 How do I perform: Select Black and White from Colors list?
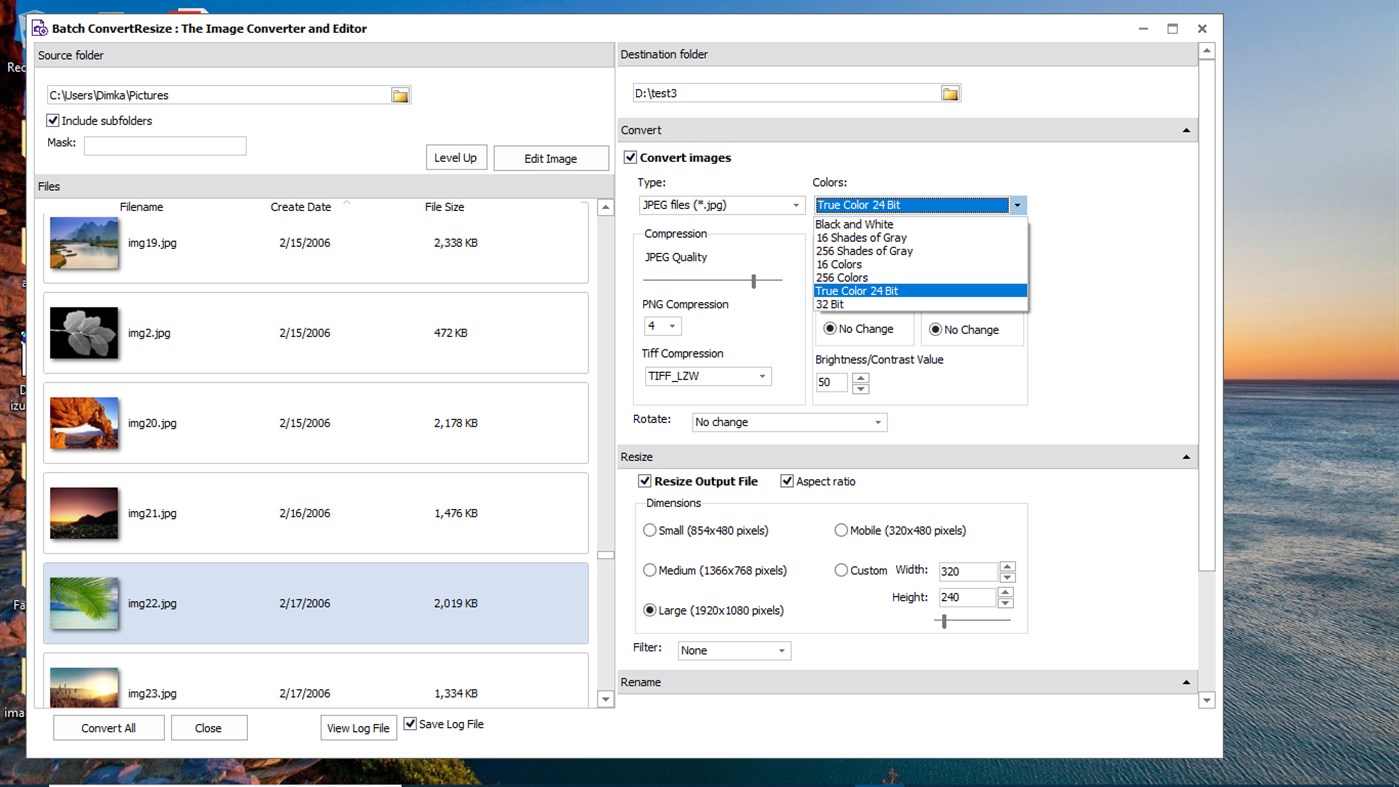pos(853,224)
